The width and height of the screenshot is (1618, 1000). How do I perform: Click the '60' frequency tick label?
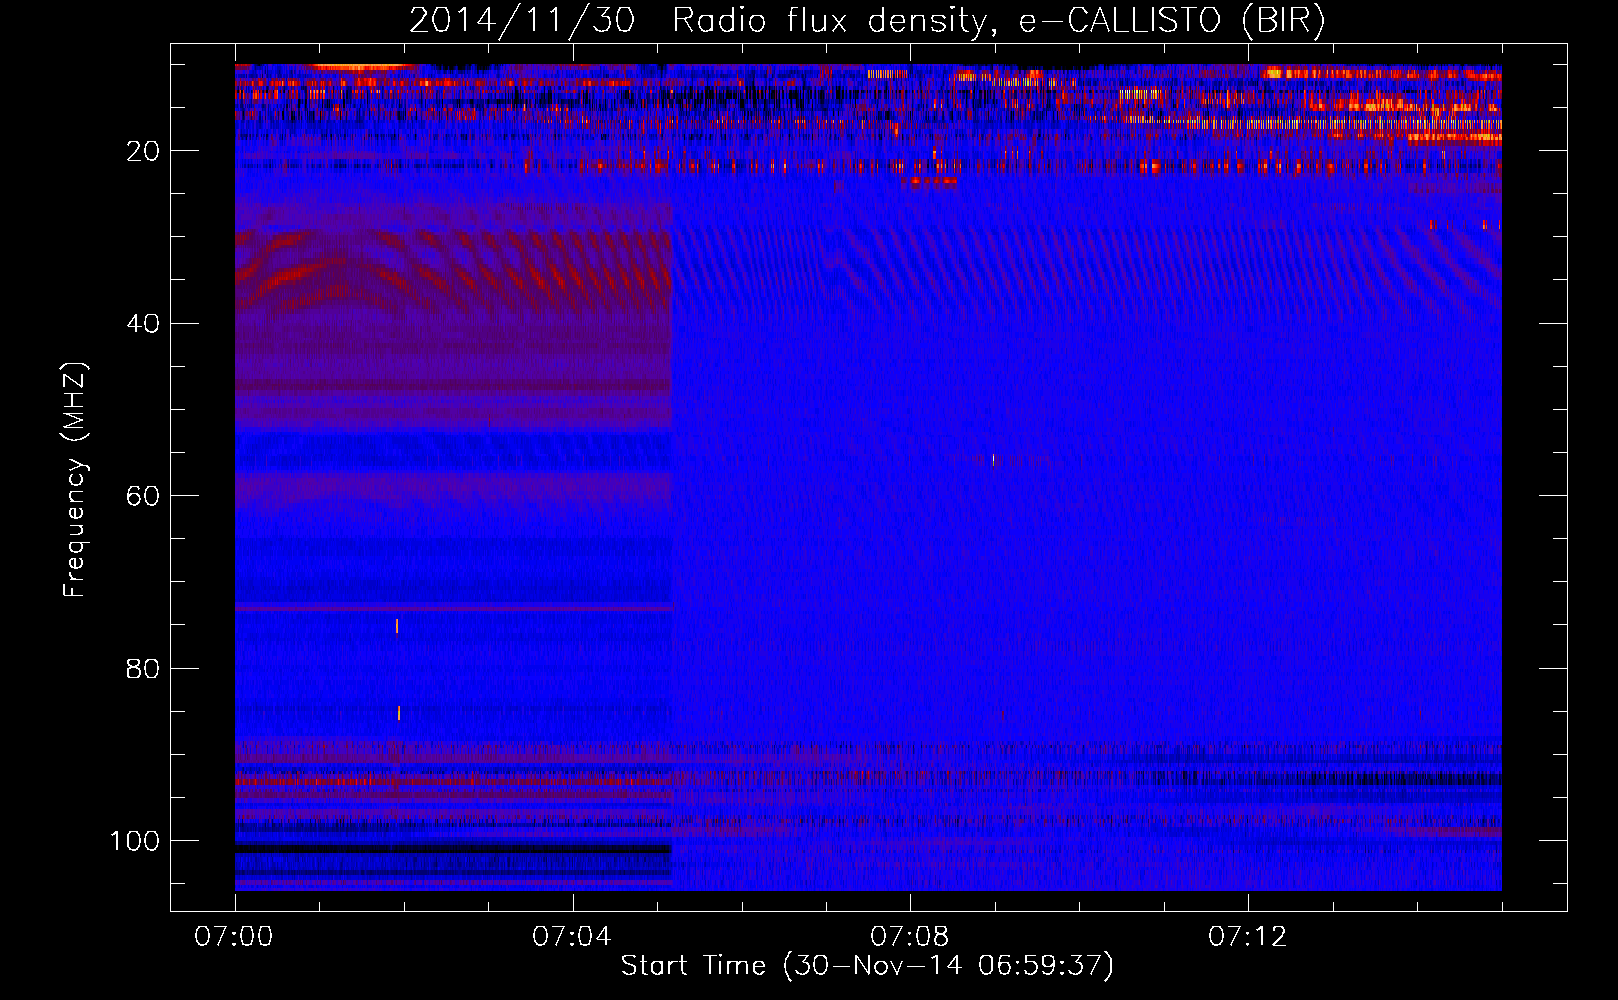point(144,496)
